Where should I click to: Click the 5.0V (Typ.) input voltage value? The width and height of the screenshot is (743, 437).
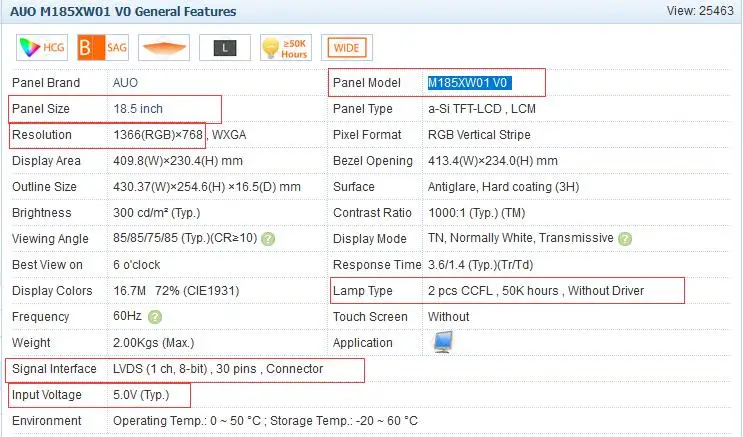pos(141,395)
